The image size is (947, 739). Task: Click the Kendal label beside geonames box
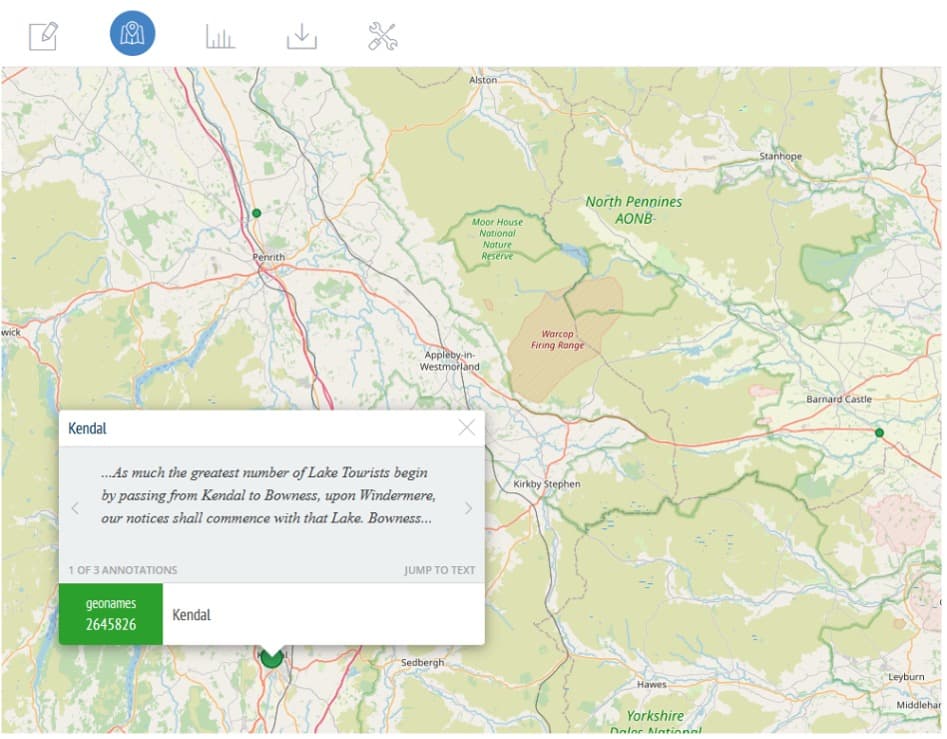(191, 614)
